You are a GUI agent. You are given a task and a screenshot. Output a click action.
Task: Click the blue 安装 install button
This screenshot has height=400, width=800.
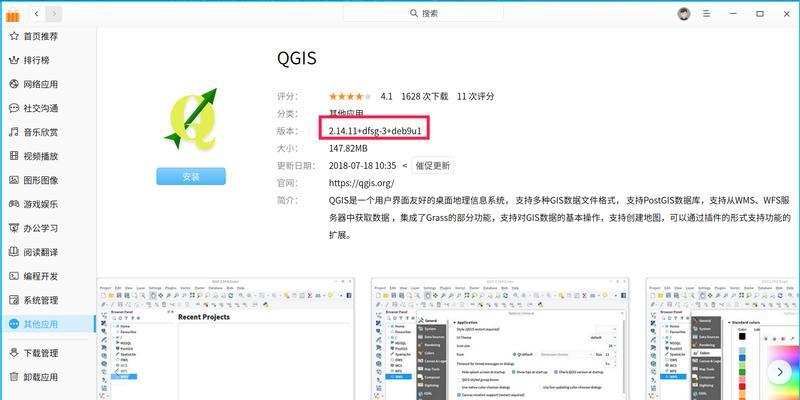pyautogui.click(x=191, y=177)
